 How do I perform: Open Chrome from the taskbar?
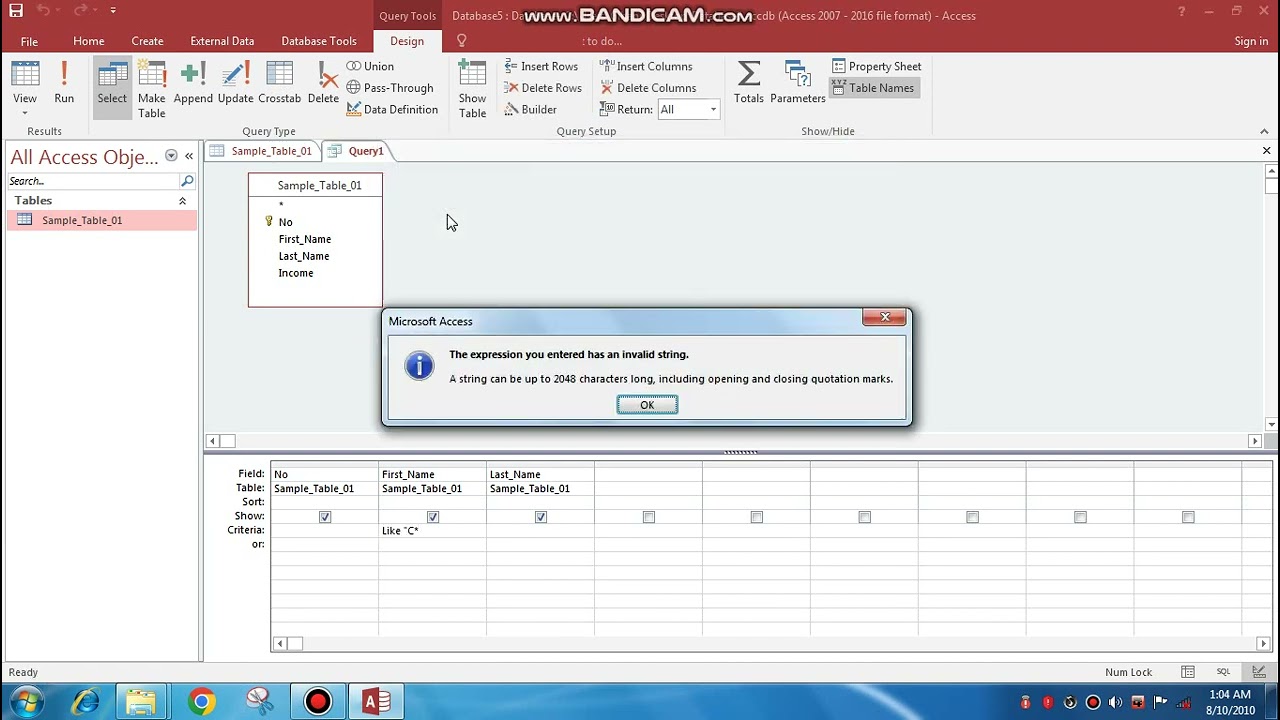tap(201, 702)
